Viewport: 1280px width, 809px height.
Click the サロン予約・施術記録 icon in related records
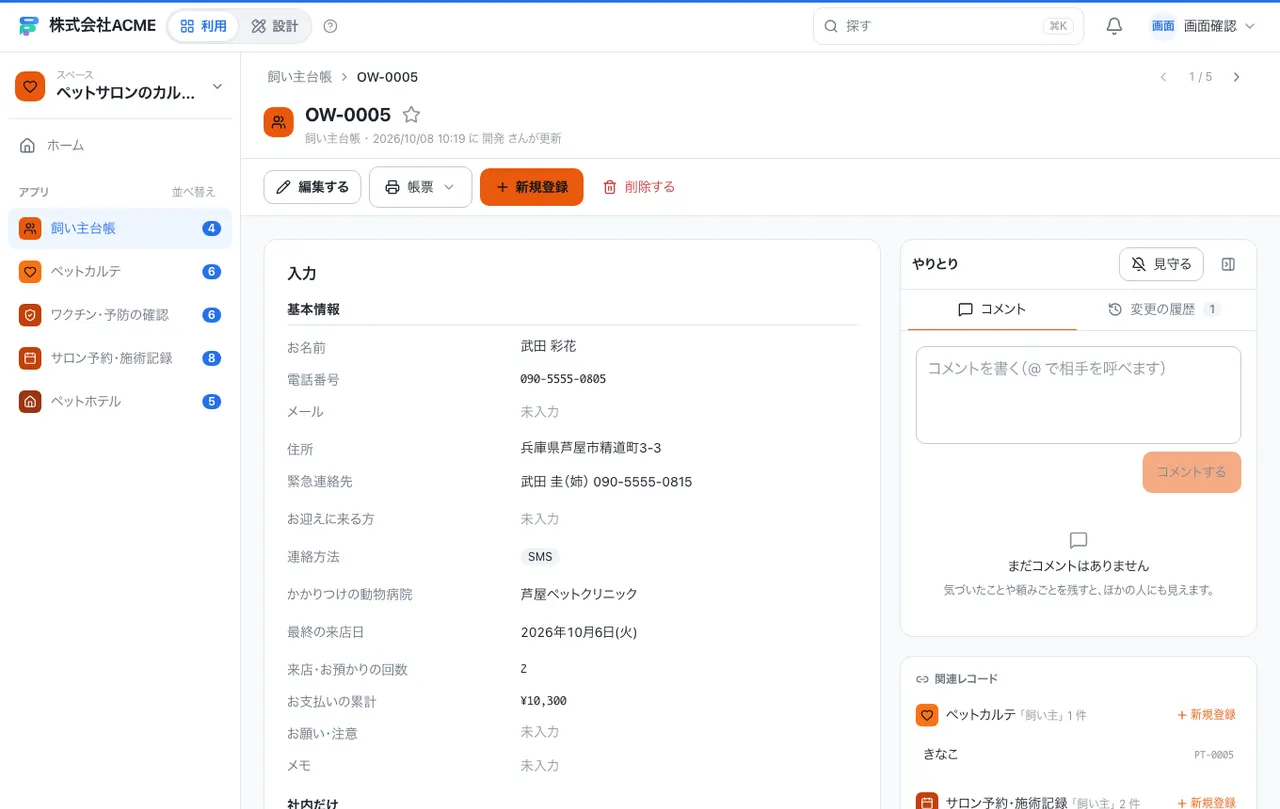pyautogui.click(x=927, y=802)
